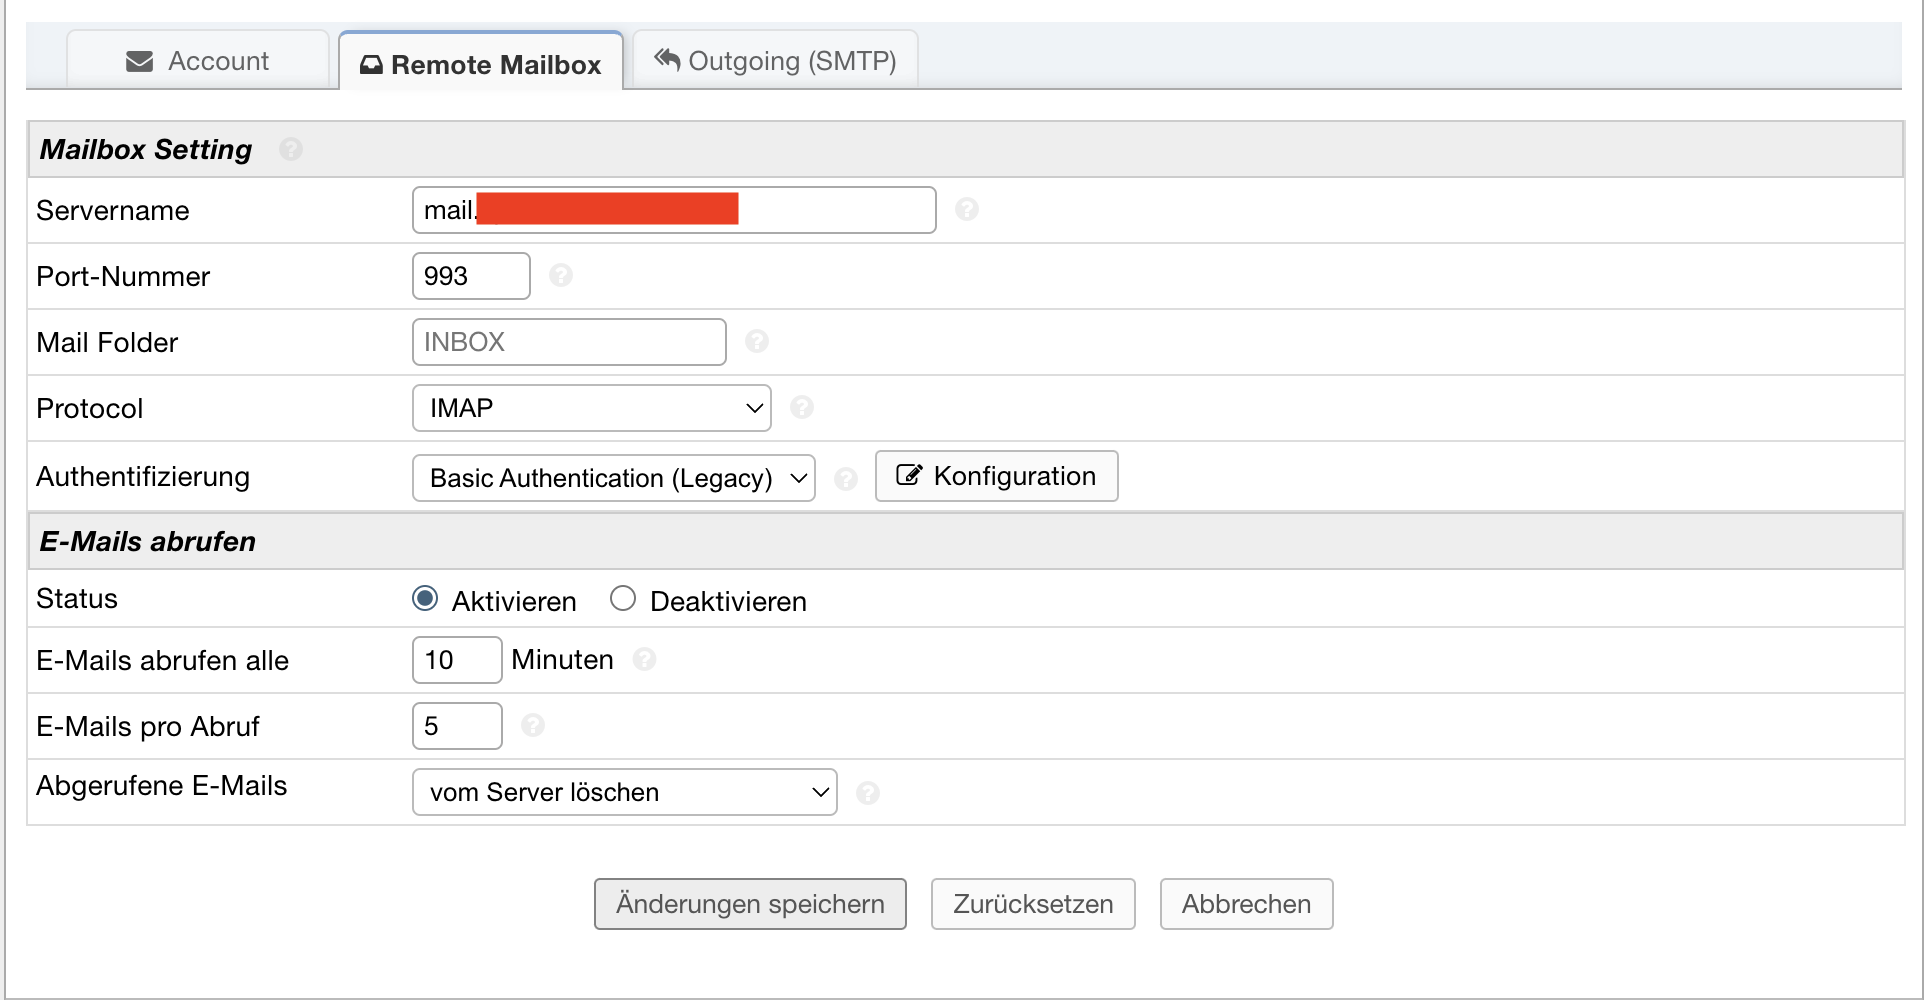1924x1000 pixels.
Task: Click into the Mail Folder INBOX field
Action: [x=568, y=342]
